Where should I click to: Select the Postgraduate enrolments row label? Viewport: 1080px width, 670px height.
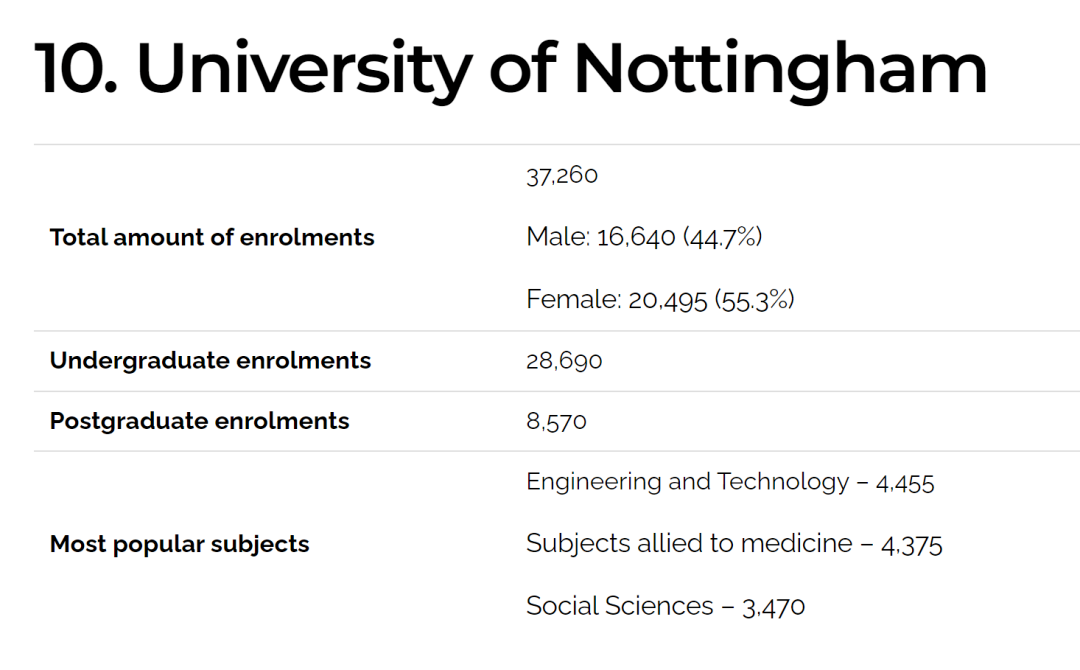click(200, 421)
